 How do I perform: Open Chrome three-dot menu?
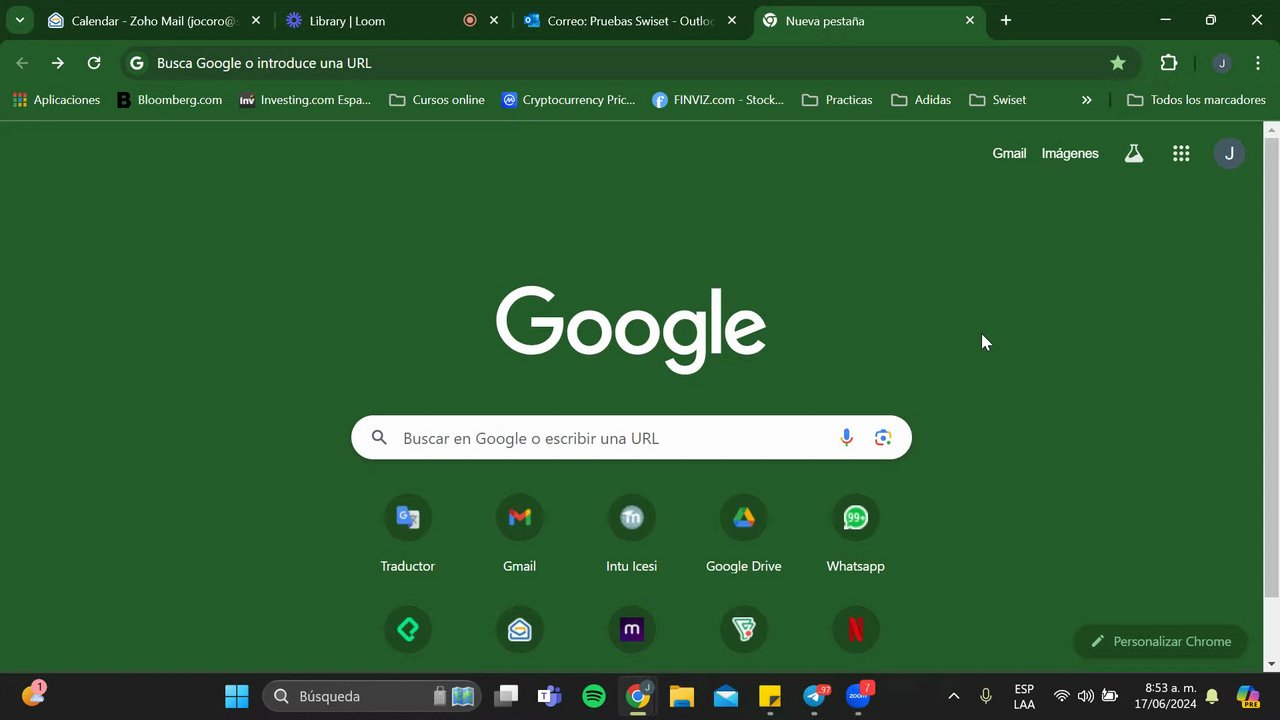(1258, 63)
